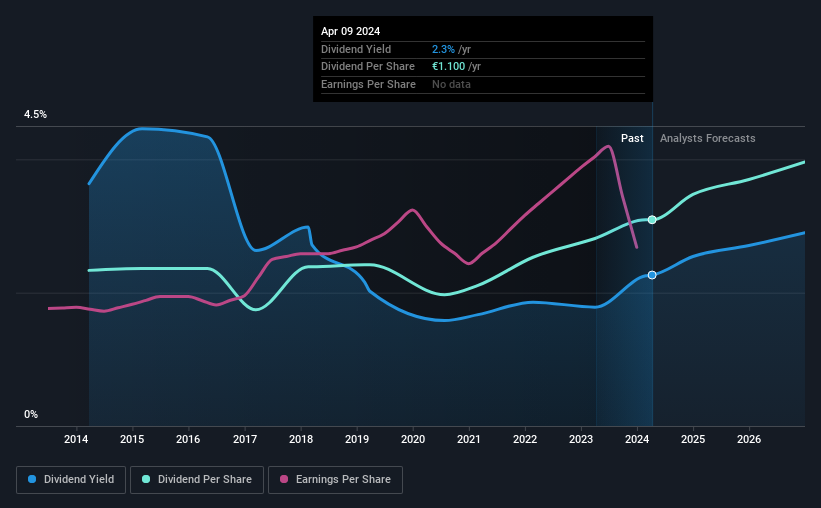The width and height of the screenshot is (821, 508).
Task: Click the Apr 09 2024 tooltip date
Action: (350, 31)
